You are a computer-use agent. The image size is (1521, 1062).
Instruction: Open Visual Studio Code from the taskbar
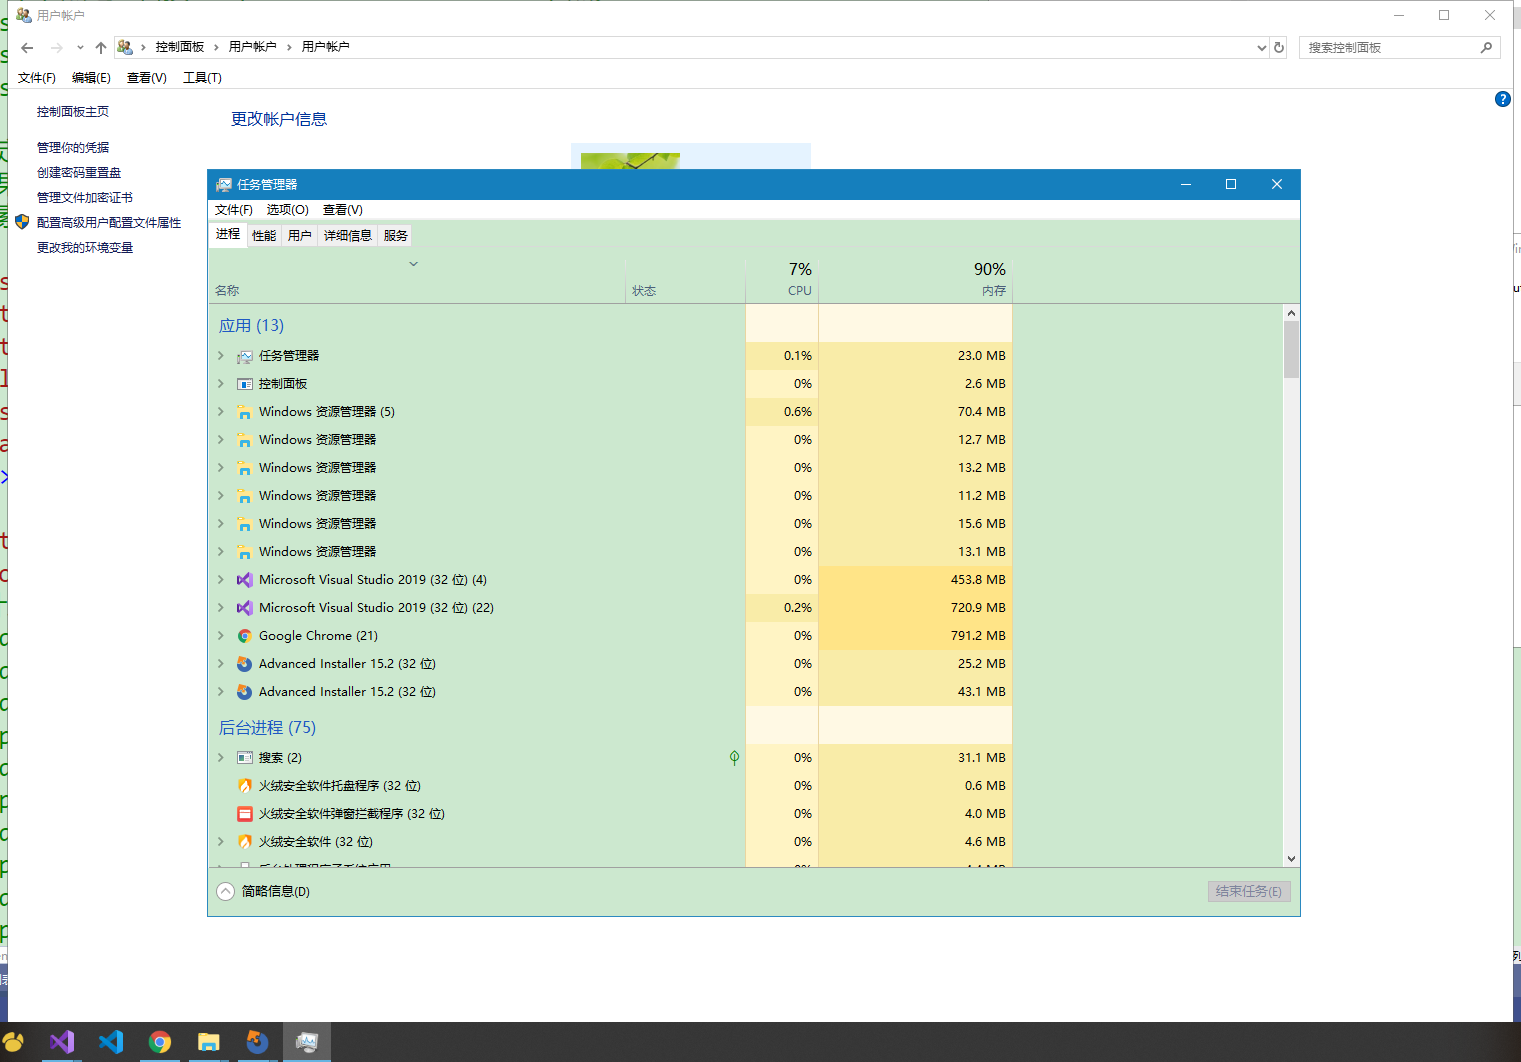point(111,1042)
